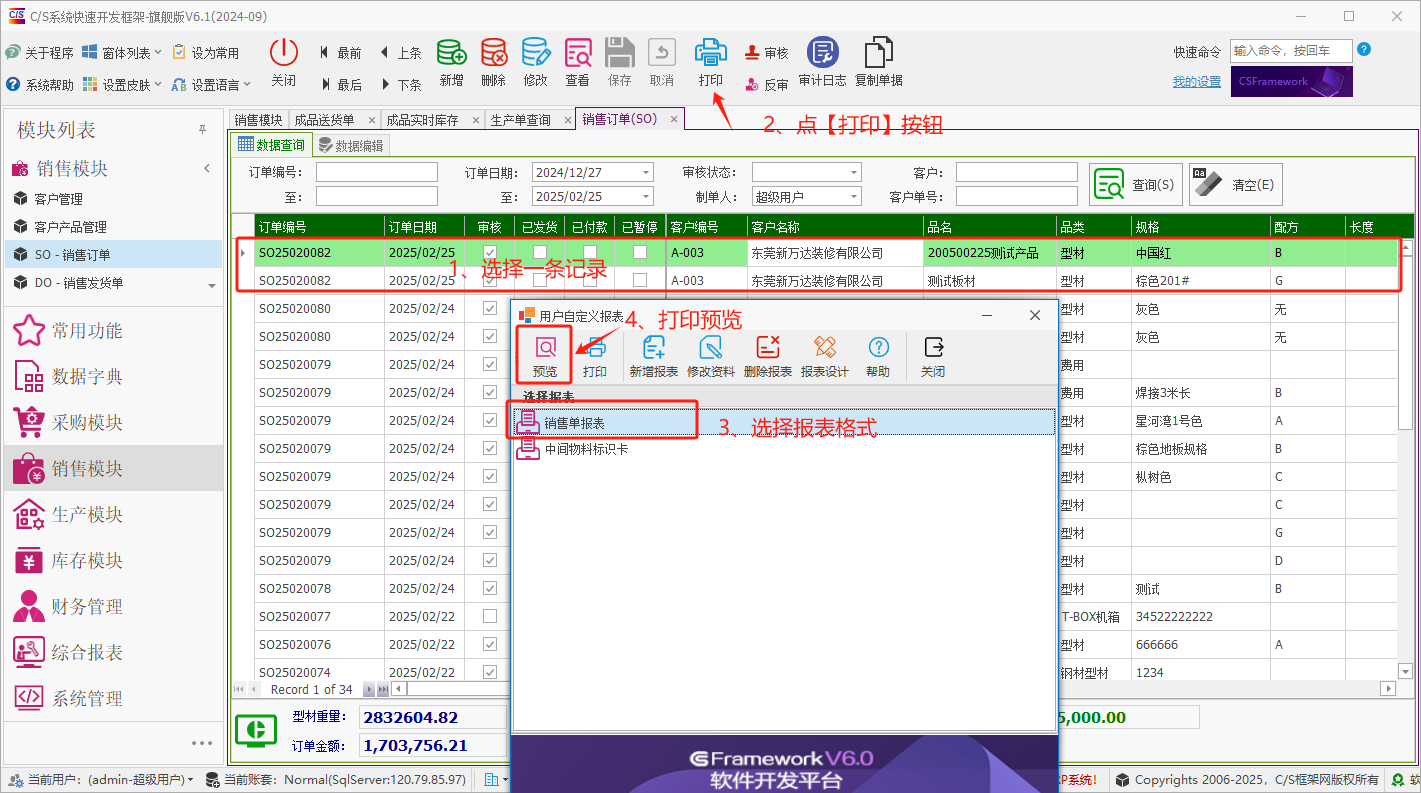
Task: Toggle 已付款 checkbox in first SO25020082 row
Action: coord(590,252)
